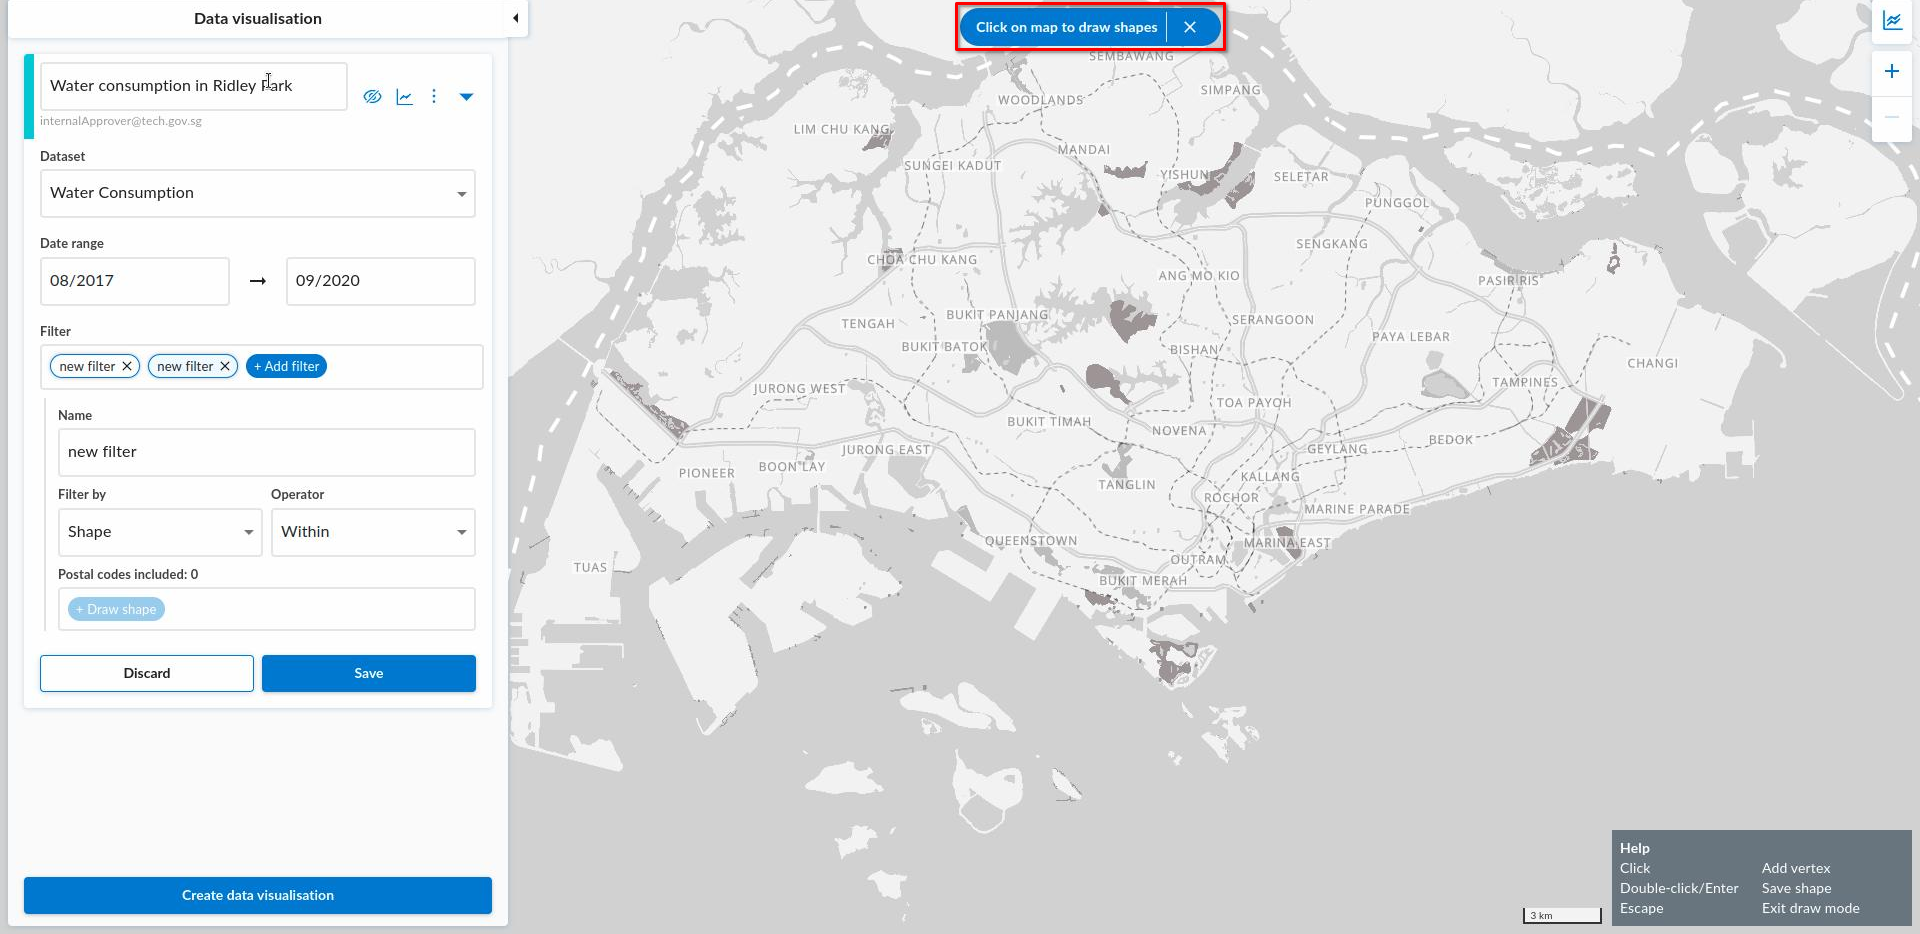Toggle visibility eye icon for Water consumption layer
This screenshot has height=934, width=1920.
pos(372,97)
